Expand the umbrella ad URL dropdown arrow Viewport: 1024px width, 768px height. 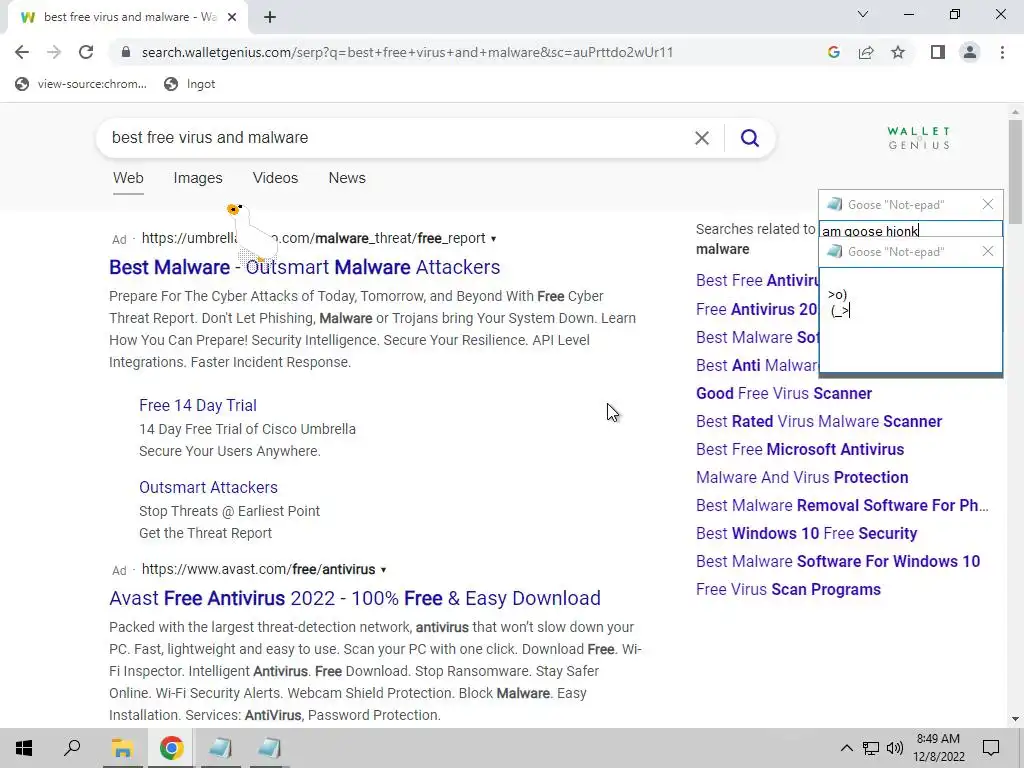tap(494, 239)
